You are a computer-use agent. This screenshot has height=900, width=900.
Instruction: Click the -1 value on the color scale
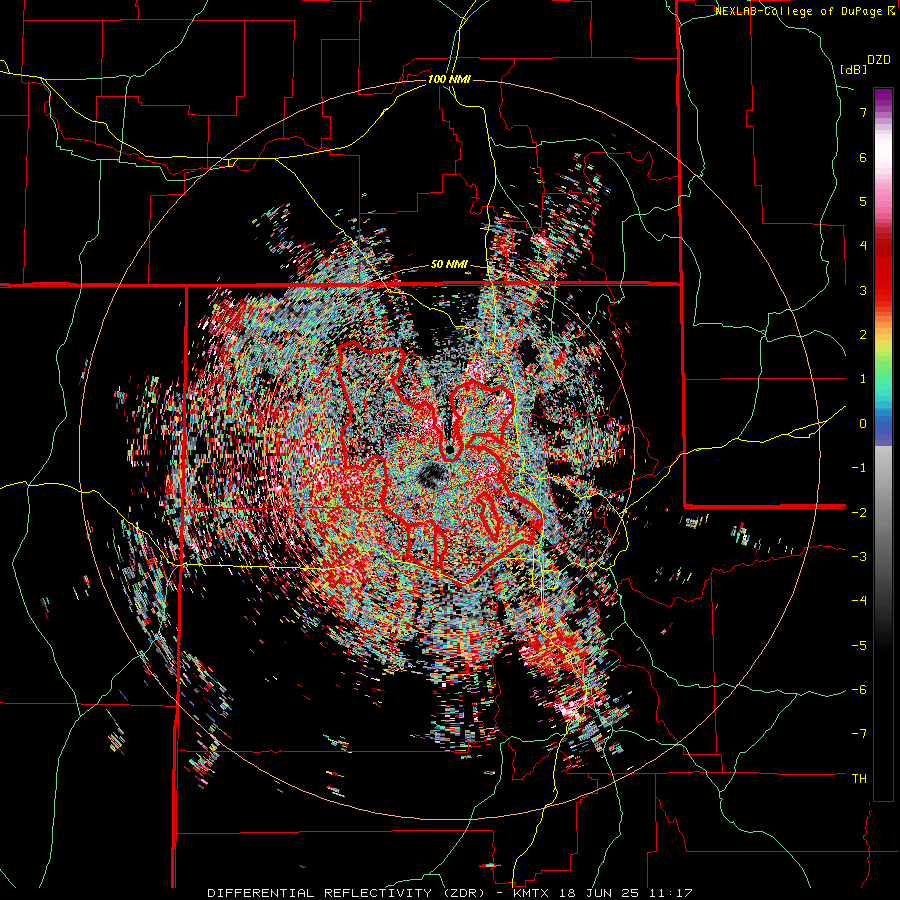click(x=859, y=468)
